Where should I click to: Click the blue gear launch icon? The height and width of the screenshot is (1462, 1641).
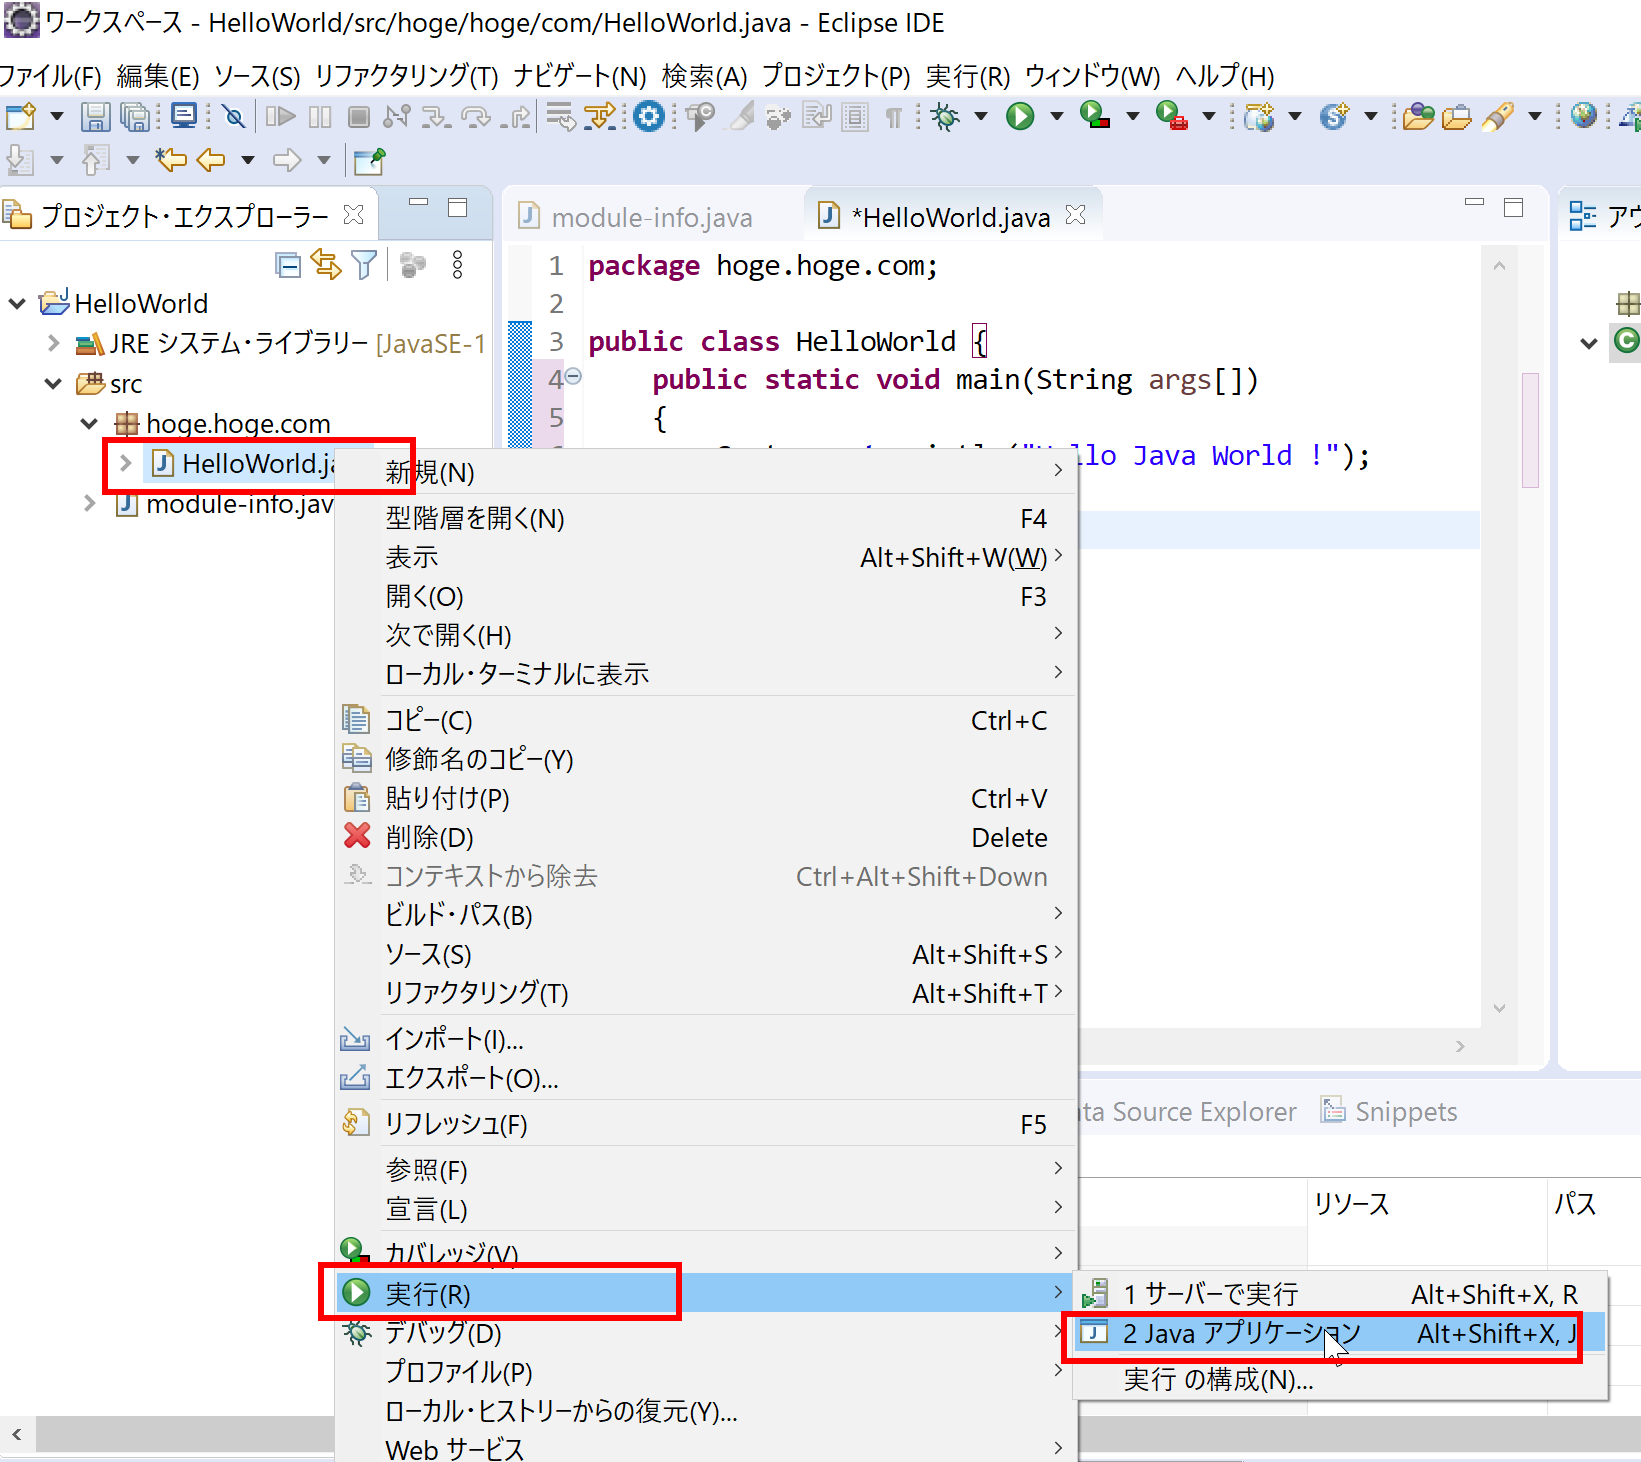pyautogui.click(x=649, y=117)
